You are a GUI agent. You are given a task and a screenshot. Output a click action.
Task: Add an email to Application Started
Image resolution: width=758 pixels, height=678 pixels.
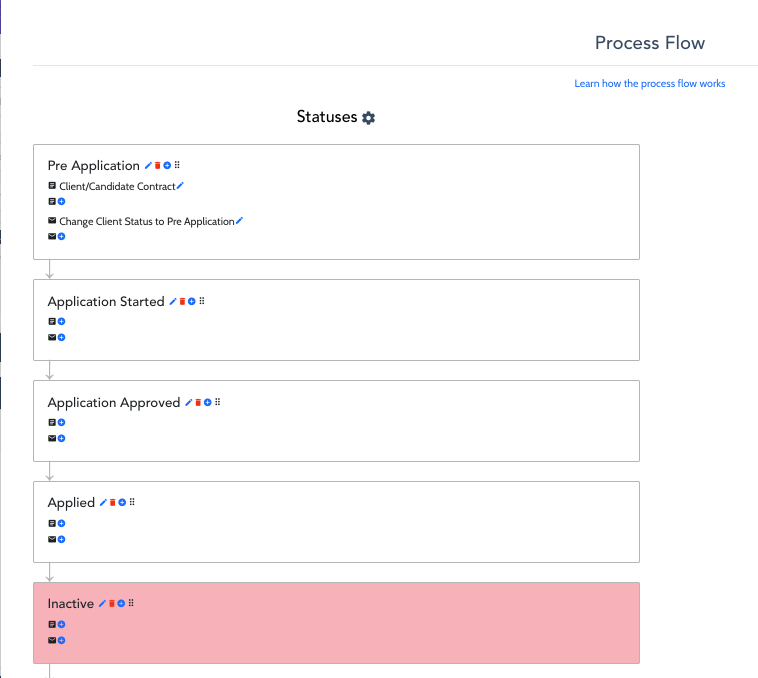click(x=61, y=338)
